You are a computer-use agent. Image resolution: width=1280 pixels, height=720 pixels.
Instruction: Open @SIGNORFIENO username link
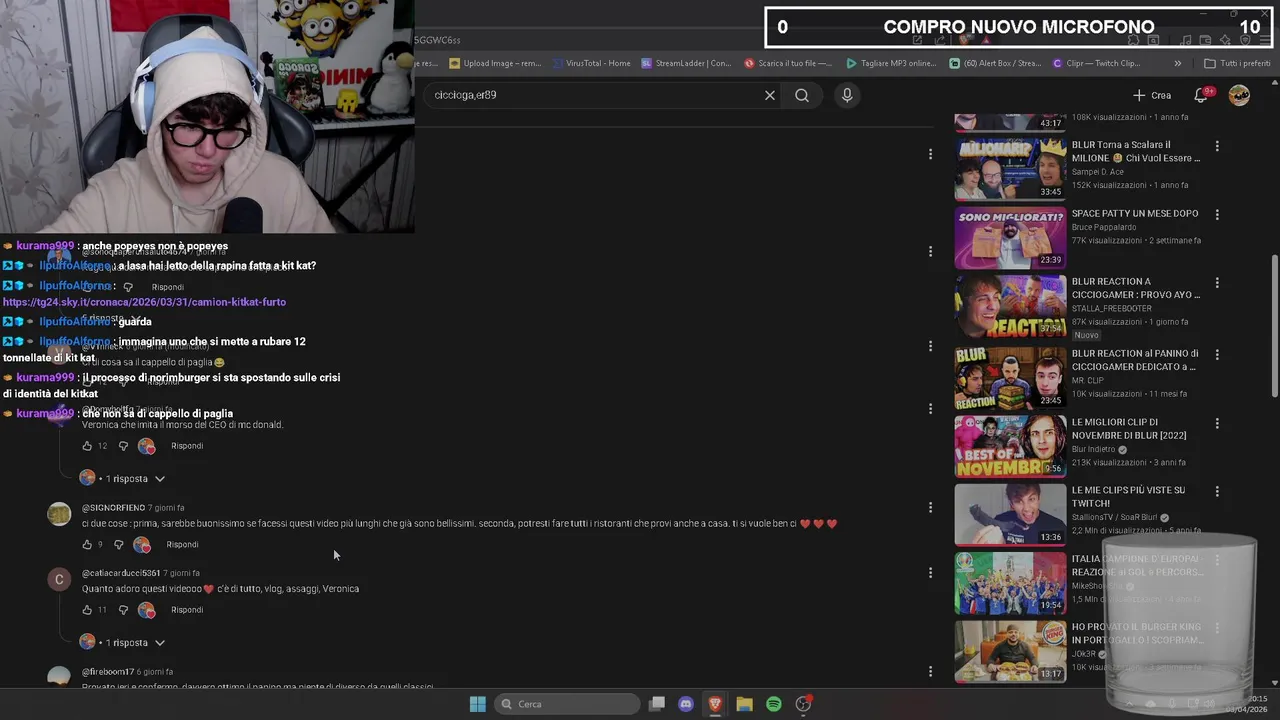click(113, 508)
